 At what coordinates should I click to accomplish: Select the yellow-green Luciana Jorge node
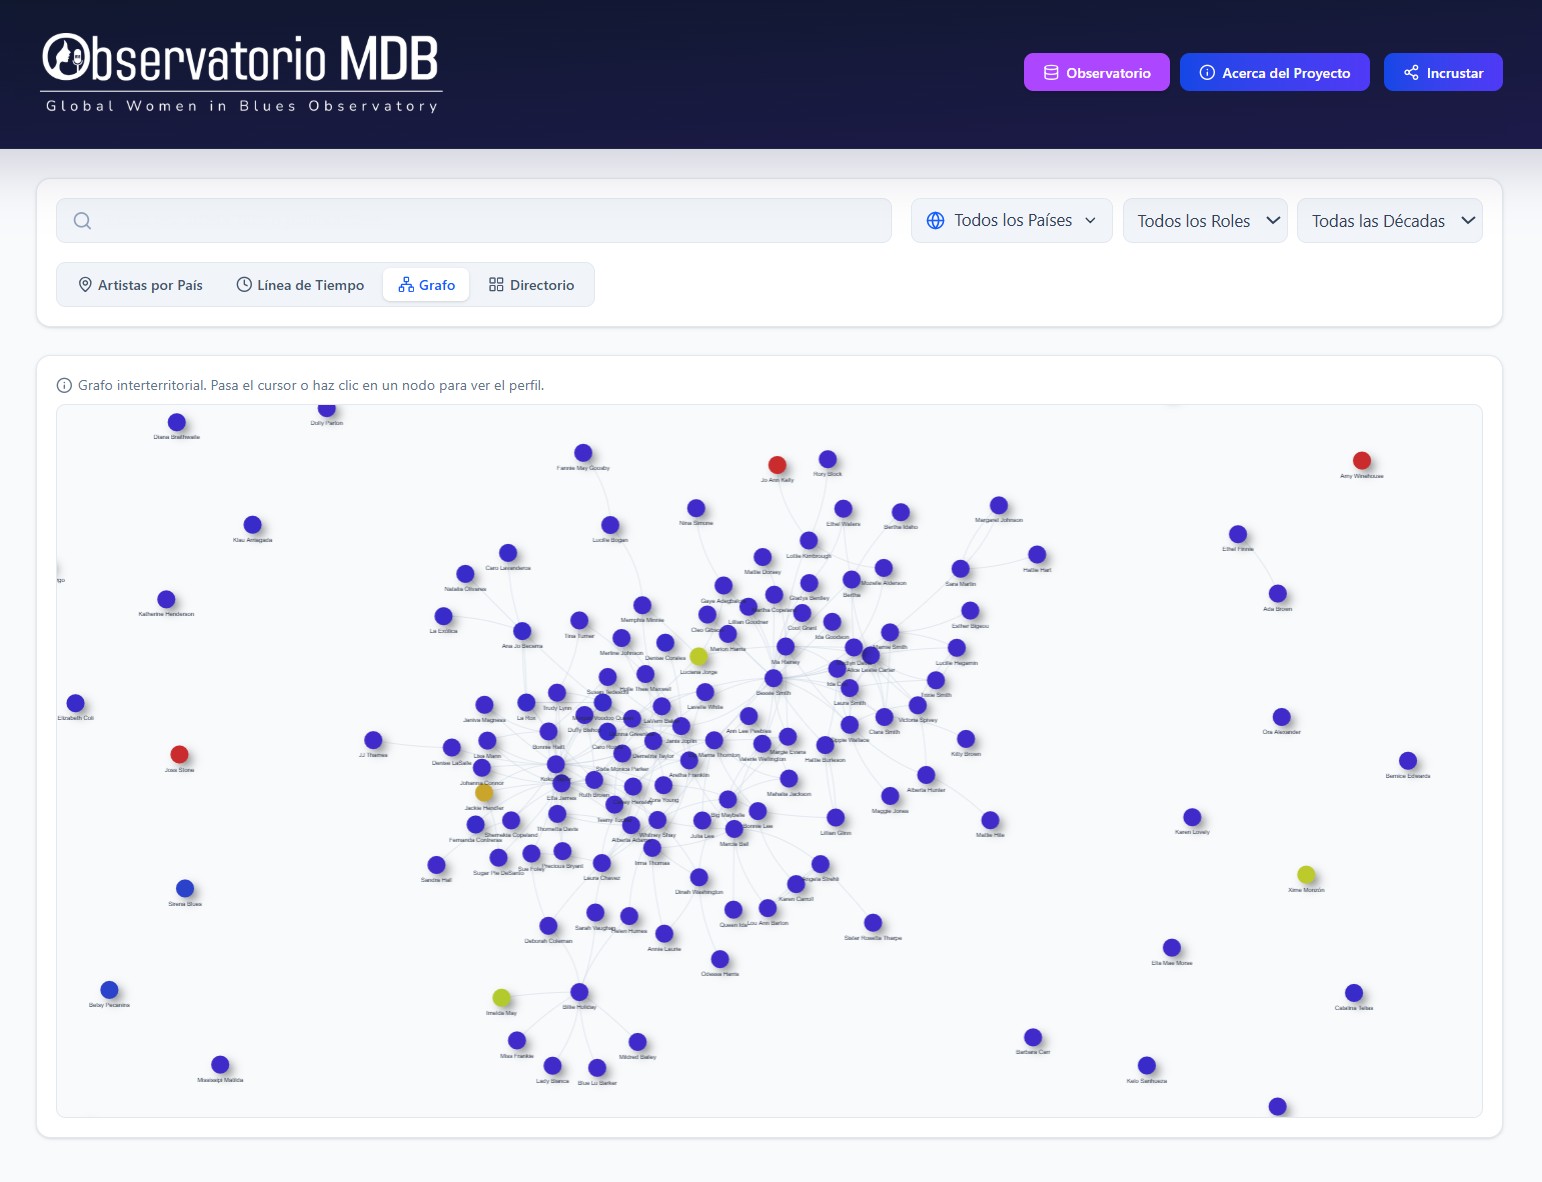699,656
